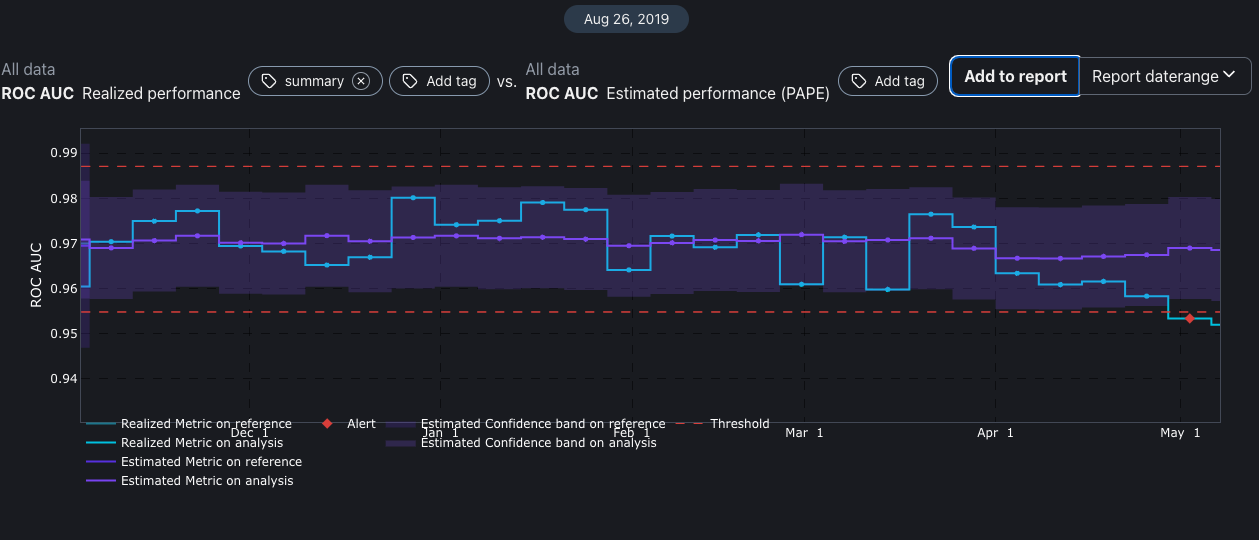The width and height of the screenshot is (1259, 540).
Task: Click the chevron arrow on Report daterange
Action: [x=1230, y=76]
